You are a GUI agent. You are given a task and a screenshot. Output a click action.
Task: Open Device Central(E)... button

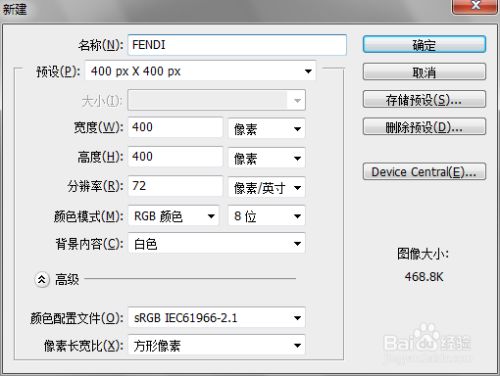tap(424, 172)
